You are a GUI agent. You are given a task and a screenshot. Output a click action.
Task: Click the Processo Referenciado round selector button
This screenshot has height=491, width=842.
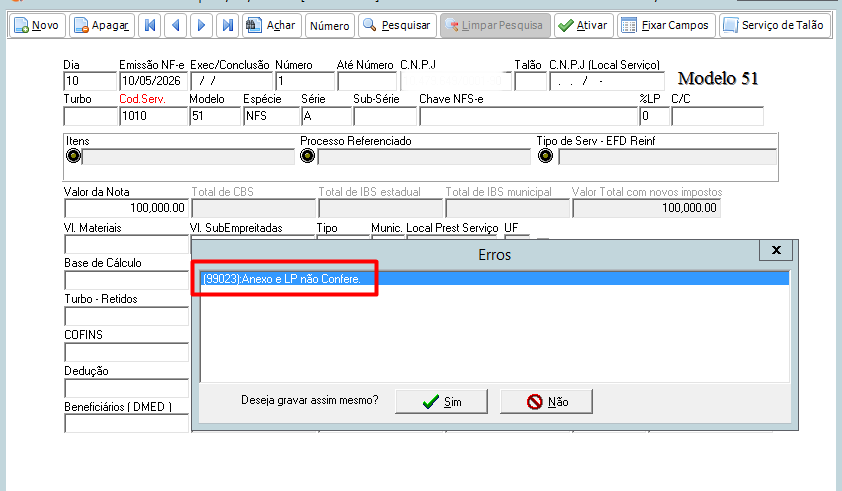point(307,156)
